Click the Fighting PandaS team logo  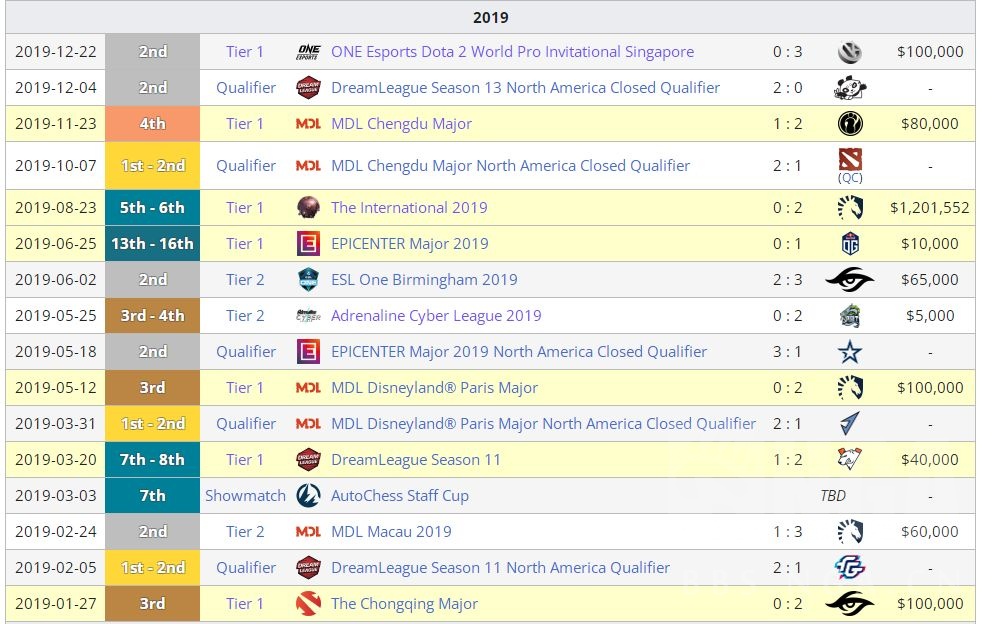[849, 87]
